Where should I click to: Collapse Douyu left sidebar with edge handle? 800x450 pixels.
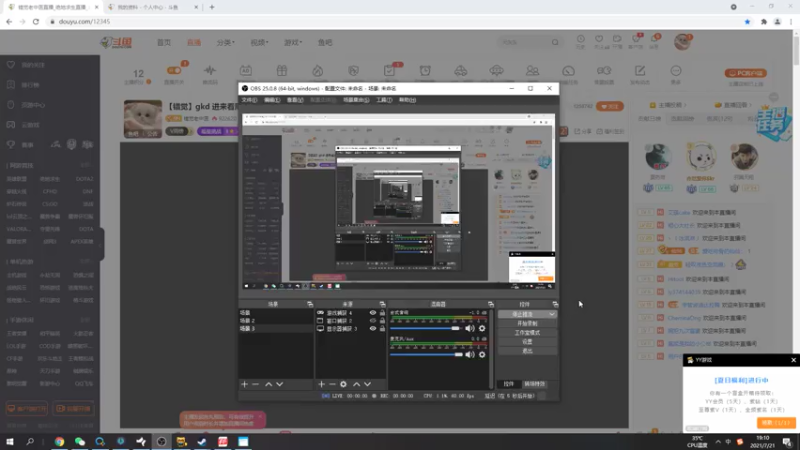[102, 244]
